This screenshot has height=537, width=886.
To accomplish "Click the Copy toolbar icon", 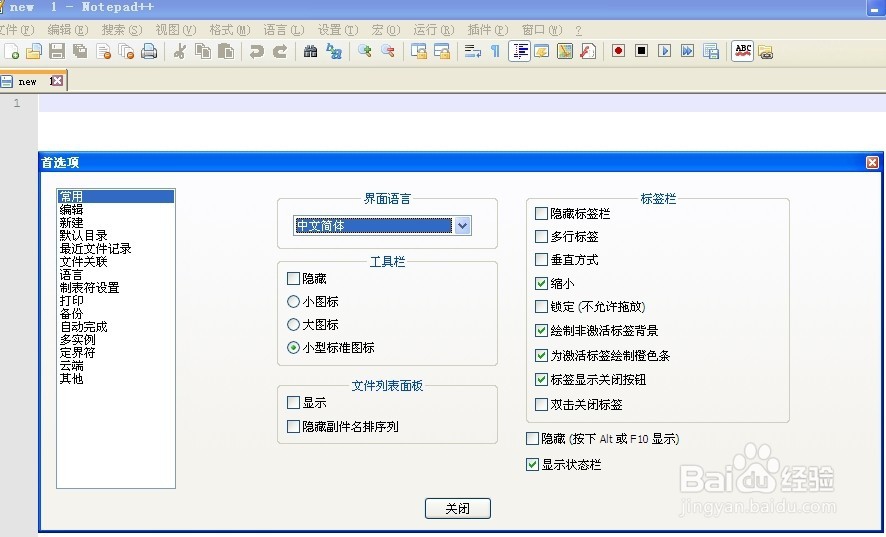I will 203,51.
